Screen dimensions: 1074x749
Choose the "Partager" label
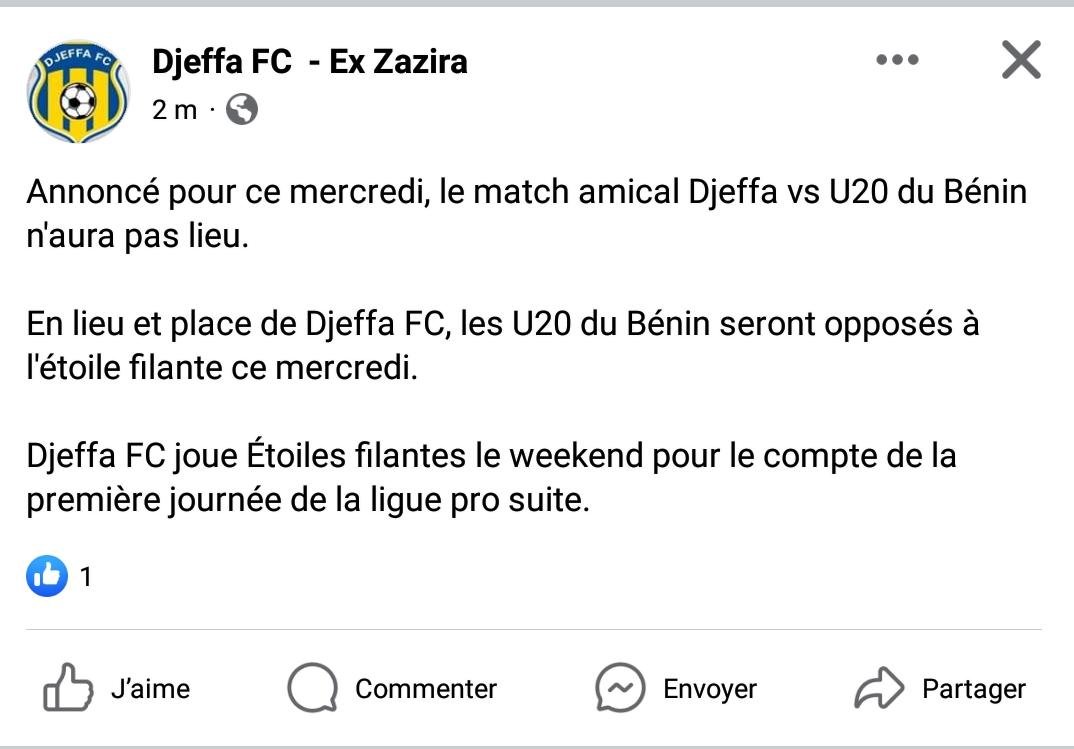coord(973,689)
